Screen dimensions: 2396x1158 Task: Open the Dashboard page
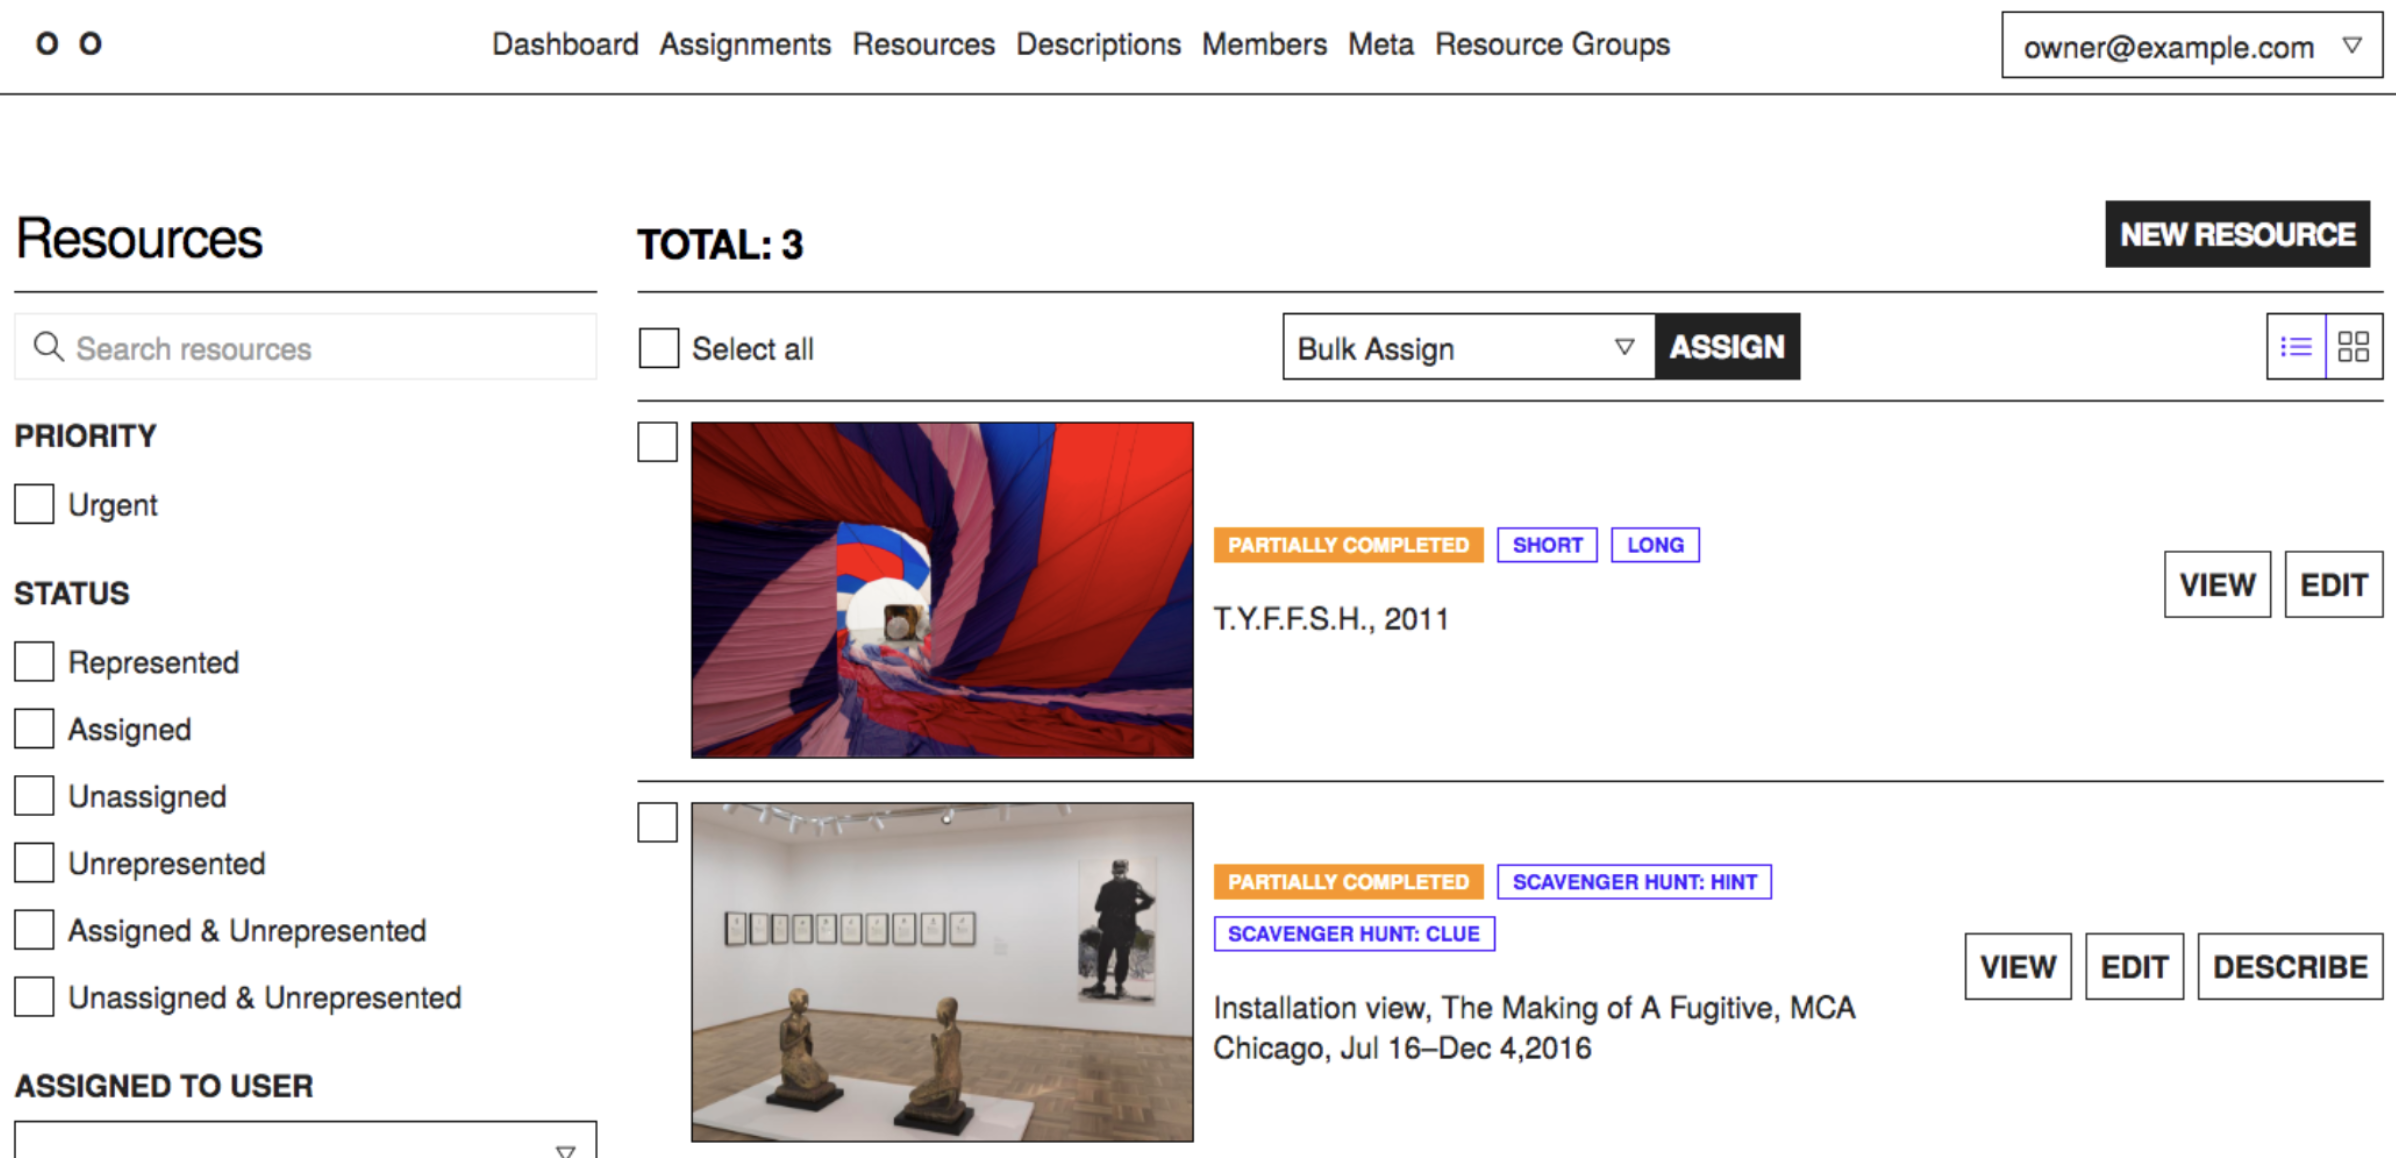click(x=565, y=44)
